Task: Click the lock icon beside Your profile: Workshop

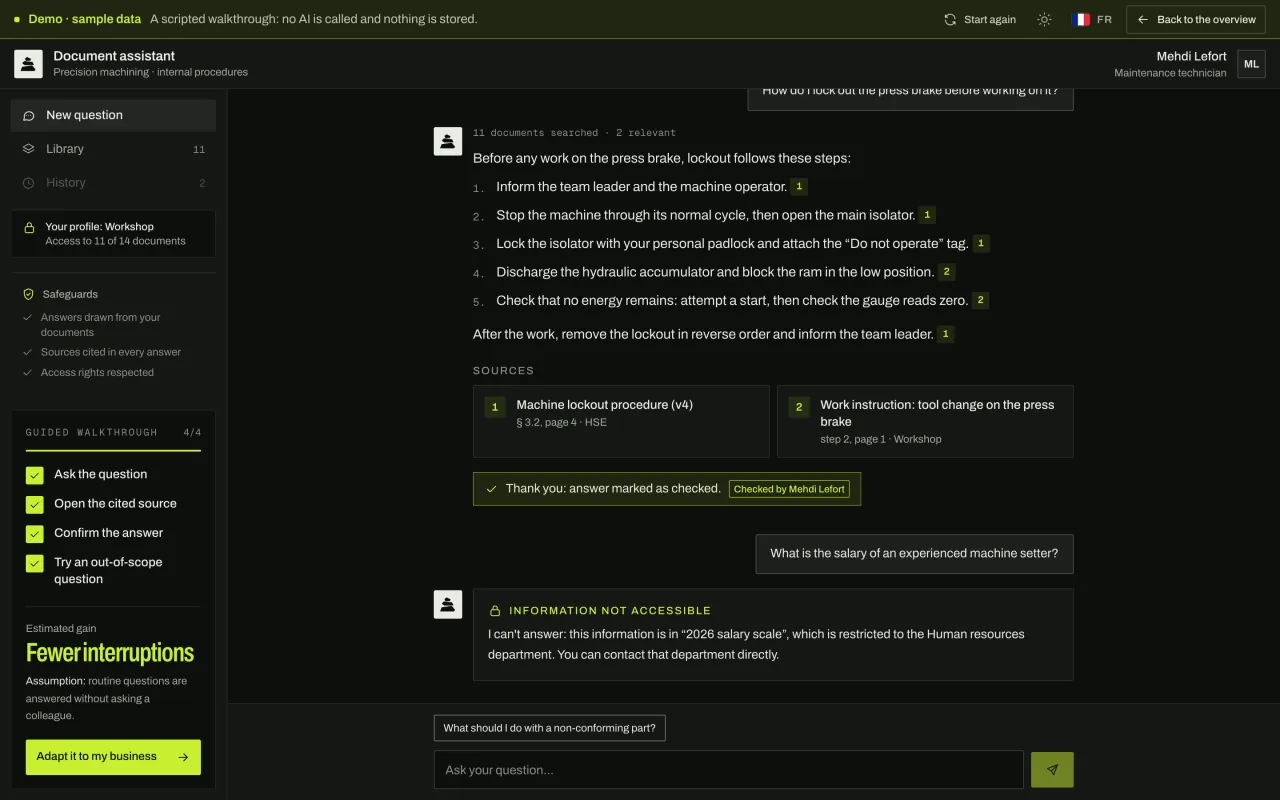Action: point(29,227)
